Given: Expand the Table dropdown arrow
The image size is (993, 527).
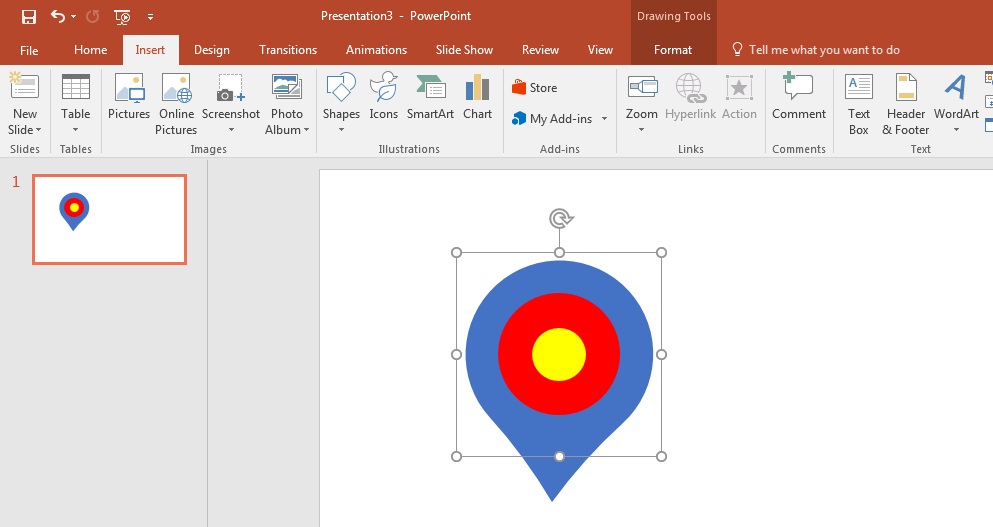Looking at the screenshot, I should (75, 130).
